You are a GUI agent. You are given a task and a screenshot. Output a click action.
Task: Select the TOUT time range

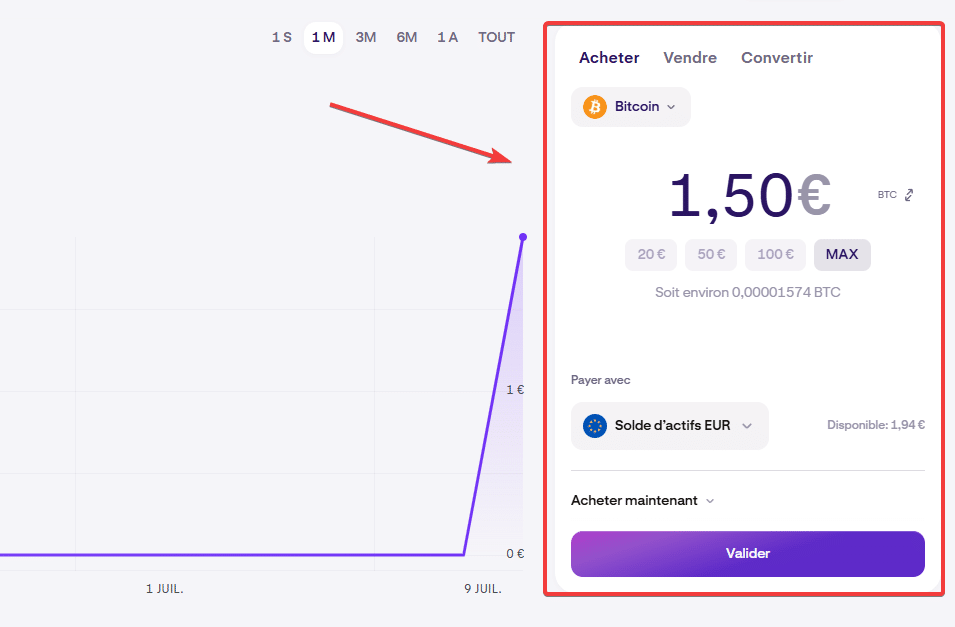[496, 37]
